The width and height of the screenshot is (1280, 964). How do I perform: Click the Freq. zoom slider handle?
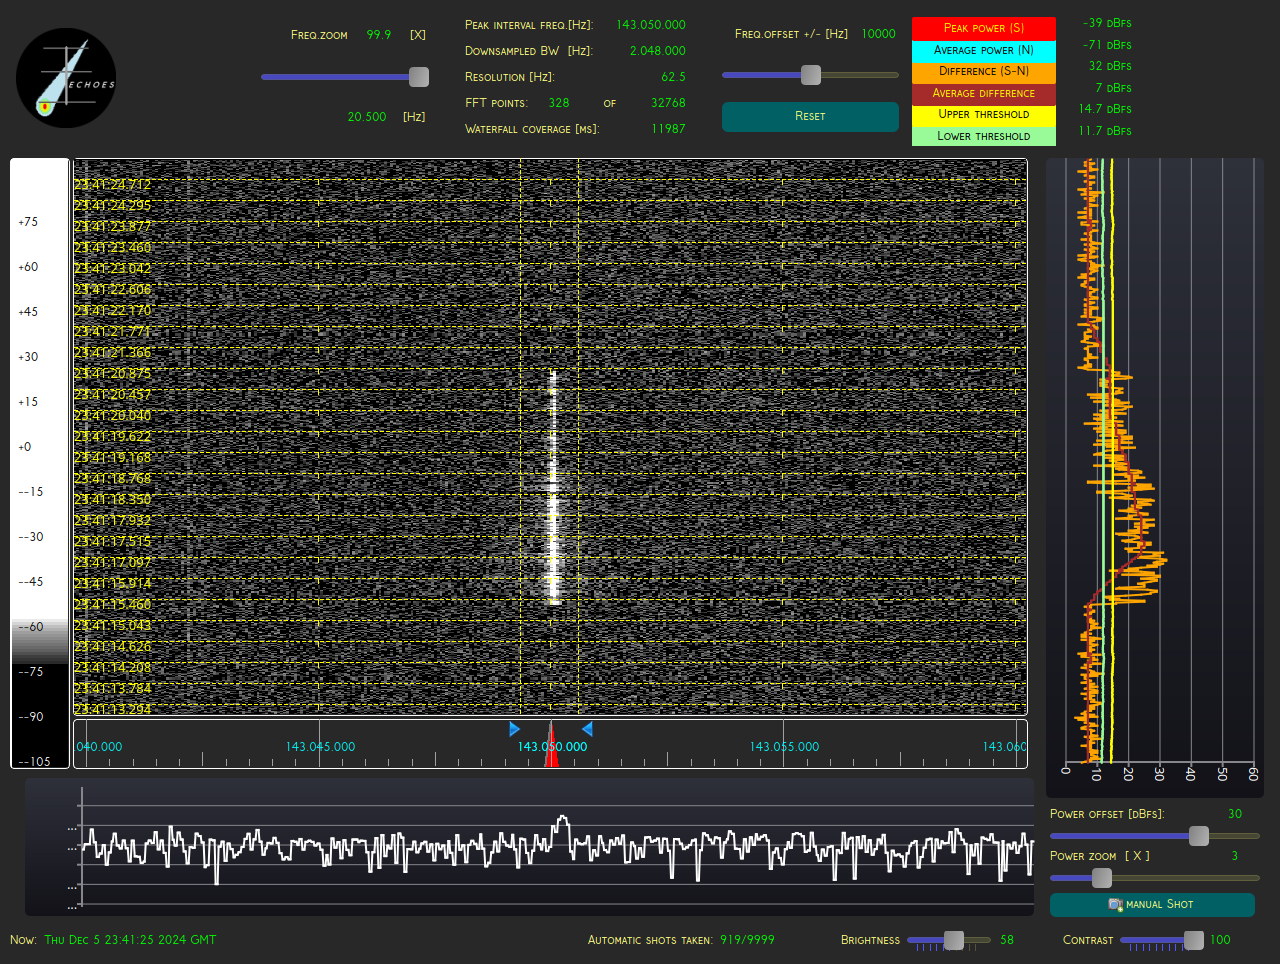pyautogui.click(x=419, y=77)
